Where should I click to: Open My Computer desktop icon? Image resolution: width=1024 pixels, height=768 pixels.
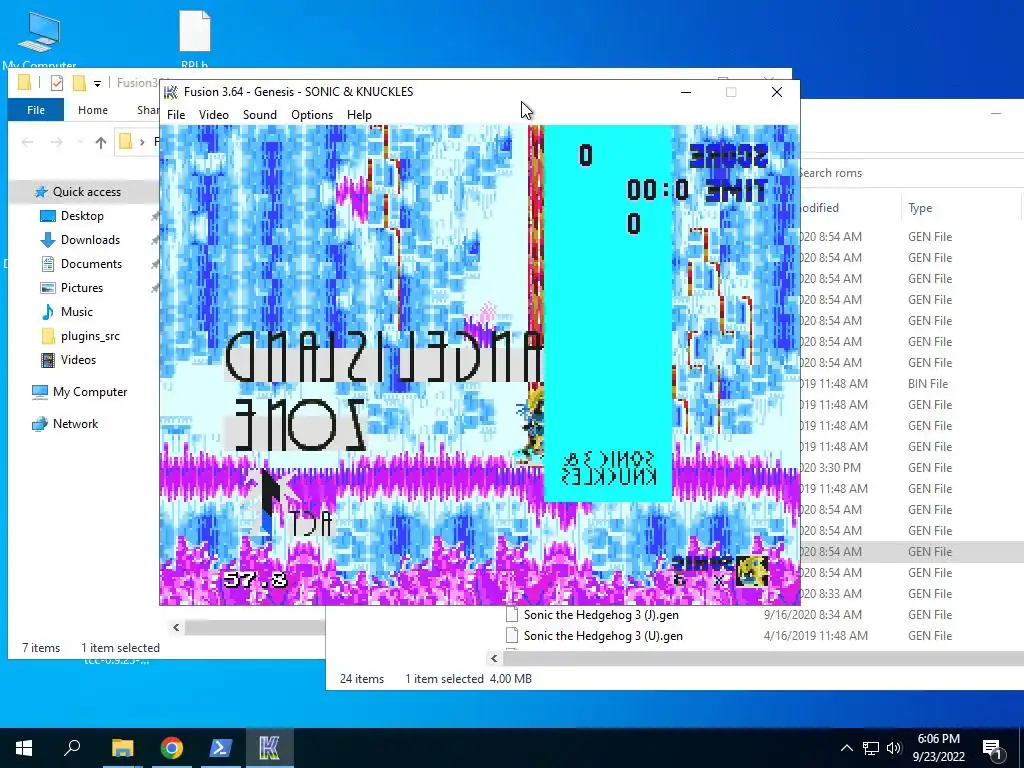point(39,39)
